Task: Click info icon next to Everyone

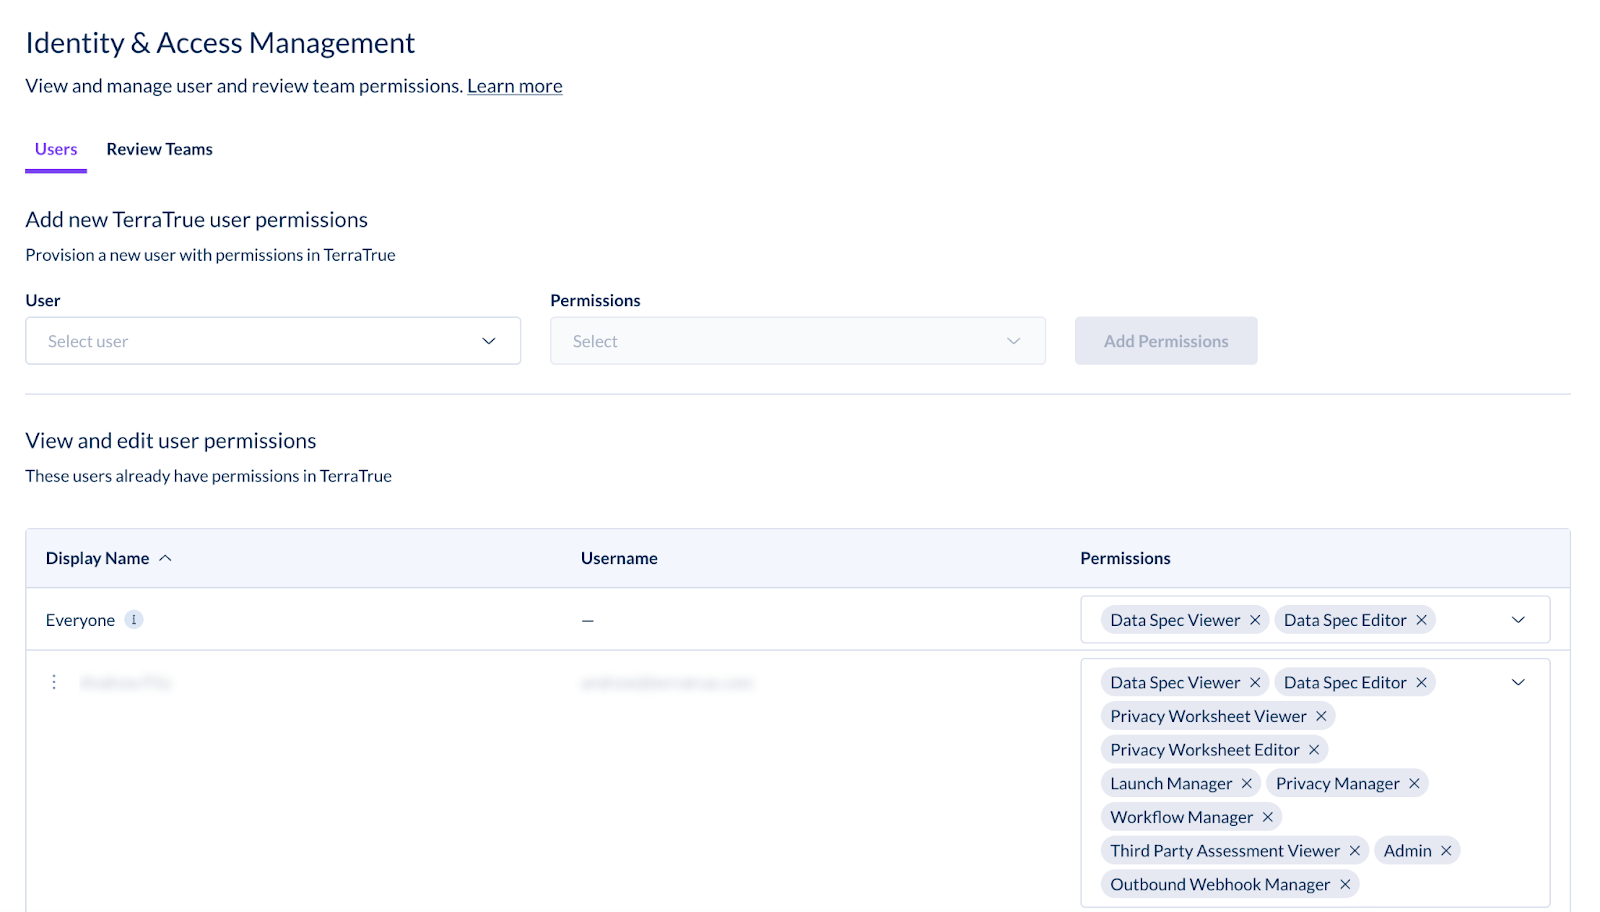Action: pos(134,620)
